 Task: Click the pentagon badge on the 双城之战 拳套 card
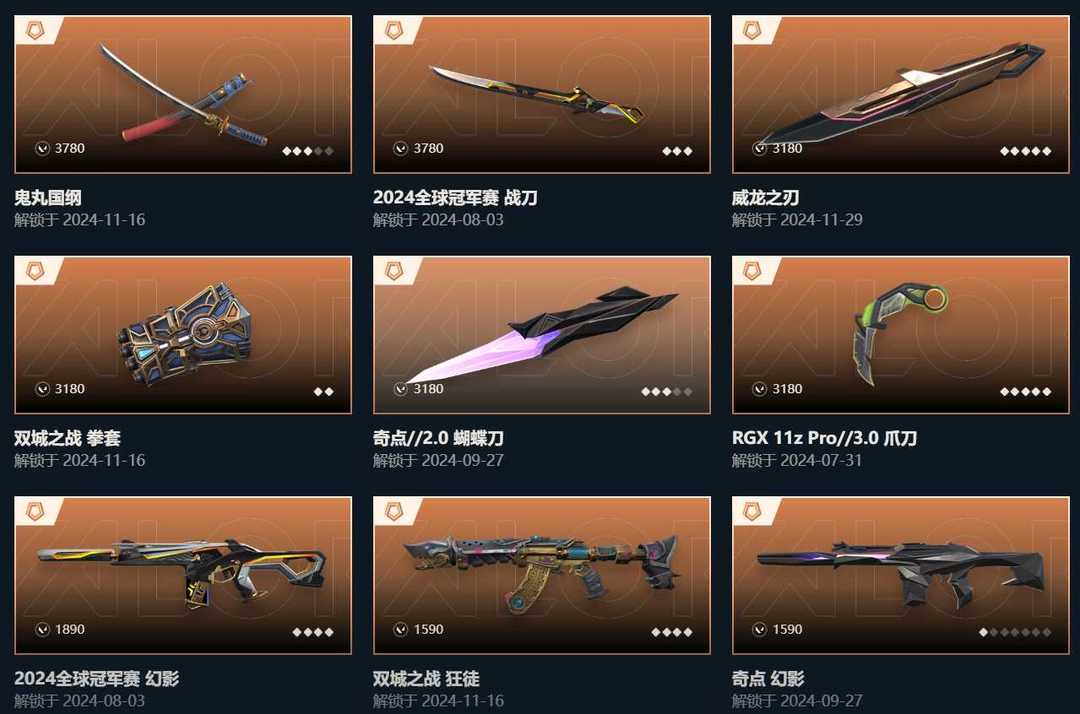pyautogui.click(x=34, y=271)
